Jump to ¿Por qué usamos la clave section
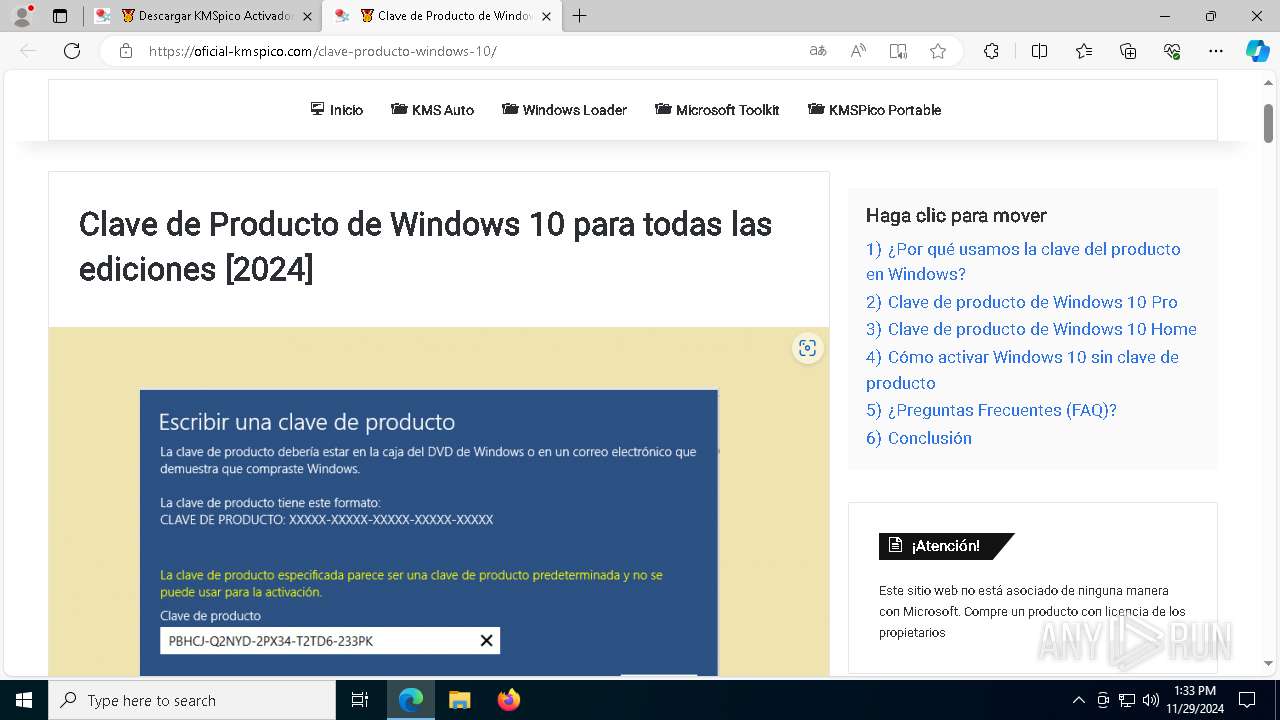 [x=1023, y=261]
